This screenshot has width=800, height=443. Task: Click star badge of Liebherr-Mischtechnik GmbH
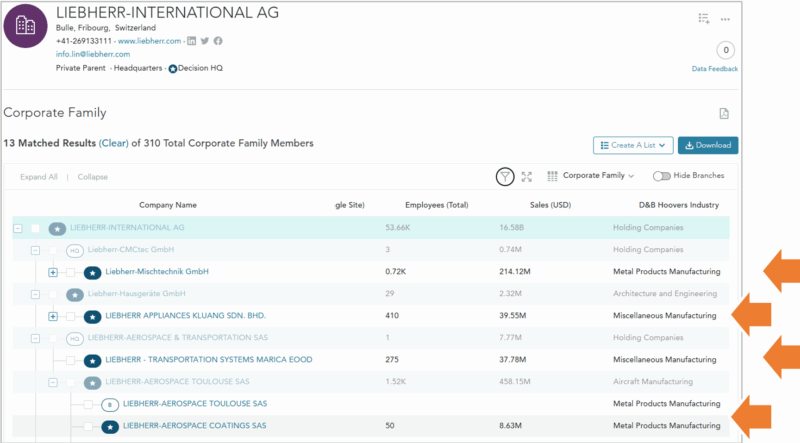tap(92, 273)
